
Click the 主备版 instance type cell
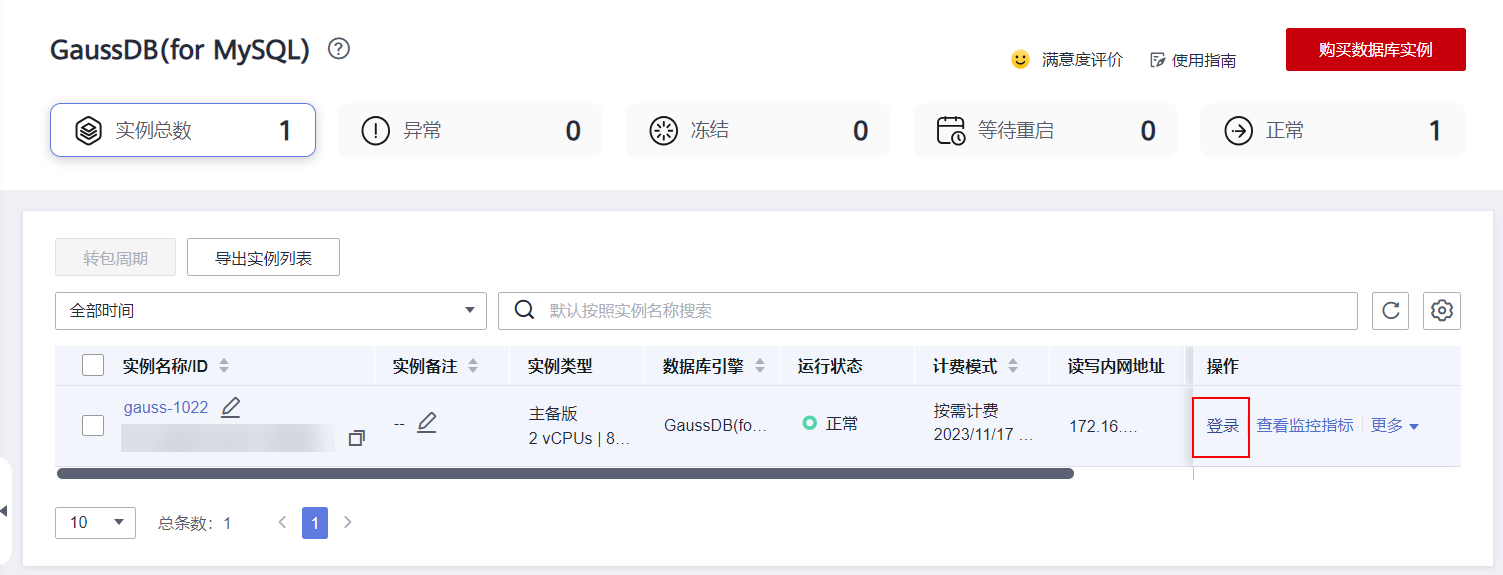[579, 426]
